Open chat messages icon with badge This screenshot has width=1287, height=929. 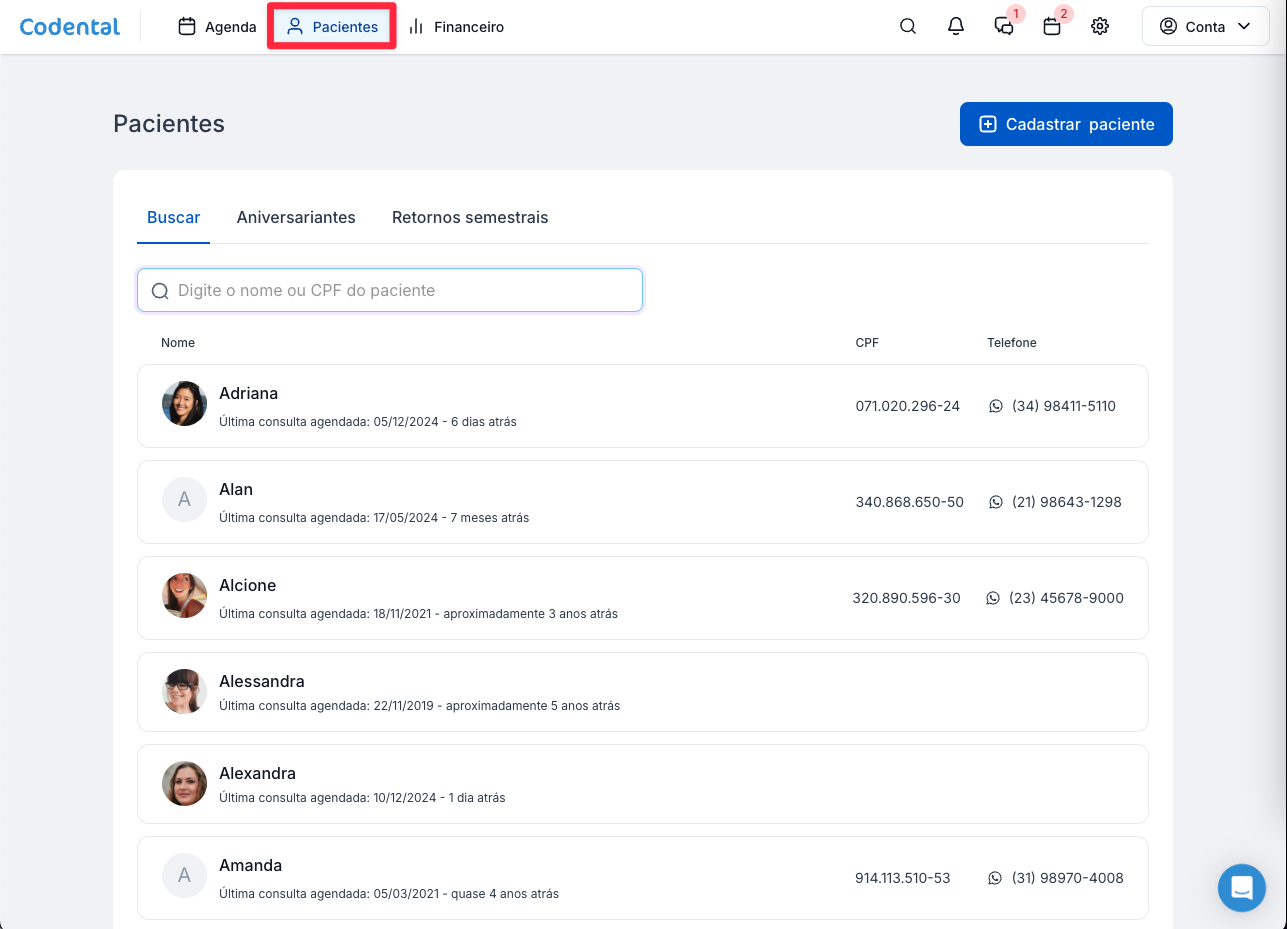1004,27
